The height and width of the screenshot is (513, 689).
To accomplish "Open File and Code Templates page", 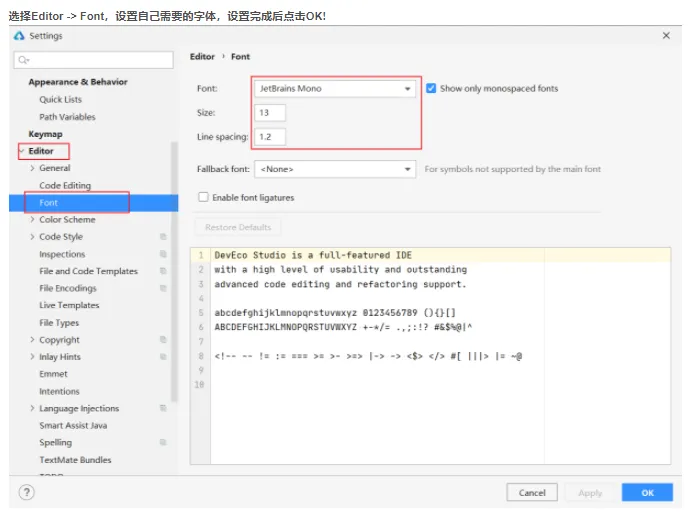I will pos(88,271).
